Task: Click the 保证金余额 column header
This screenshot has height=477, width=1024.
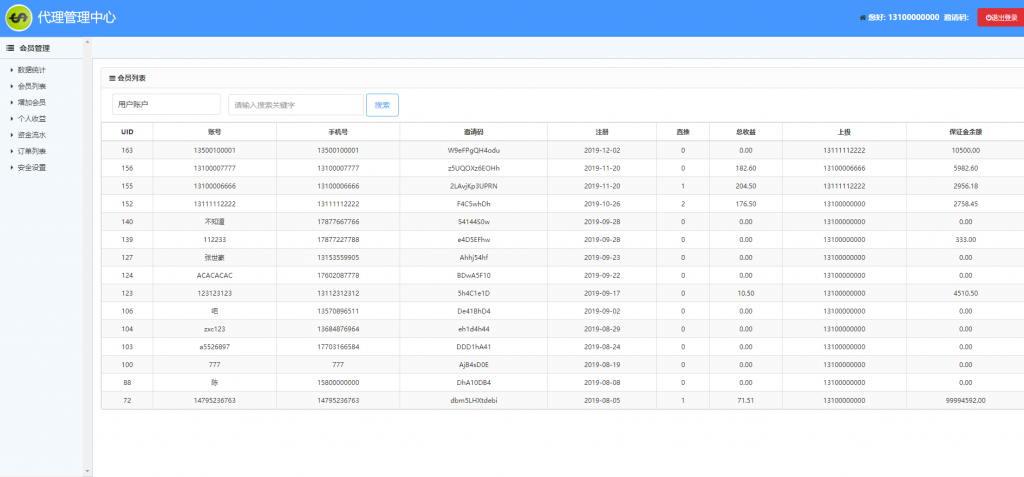Action: 964,132
